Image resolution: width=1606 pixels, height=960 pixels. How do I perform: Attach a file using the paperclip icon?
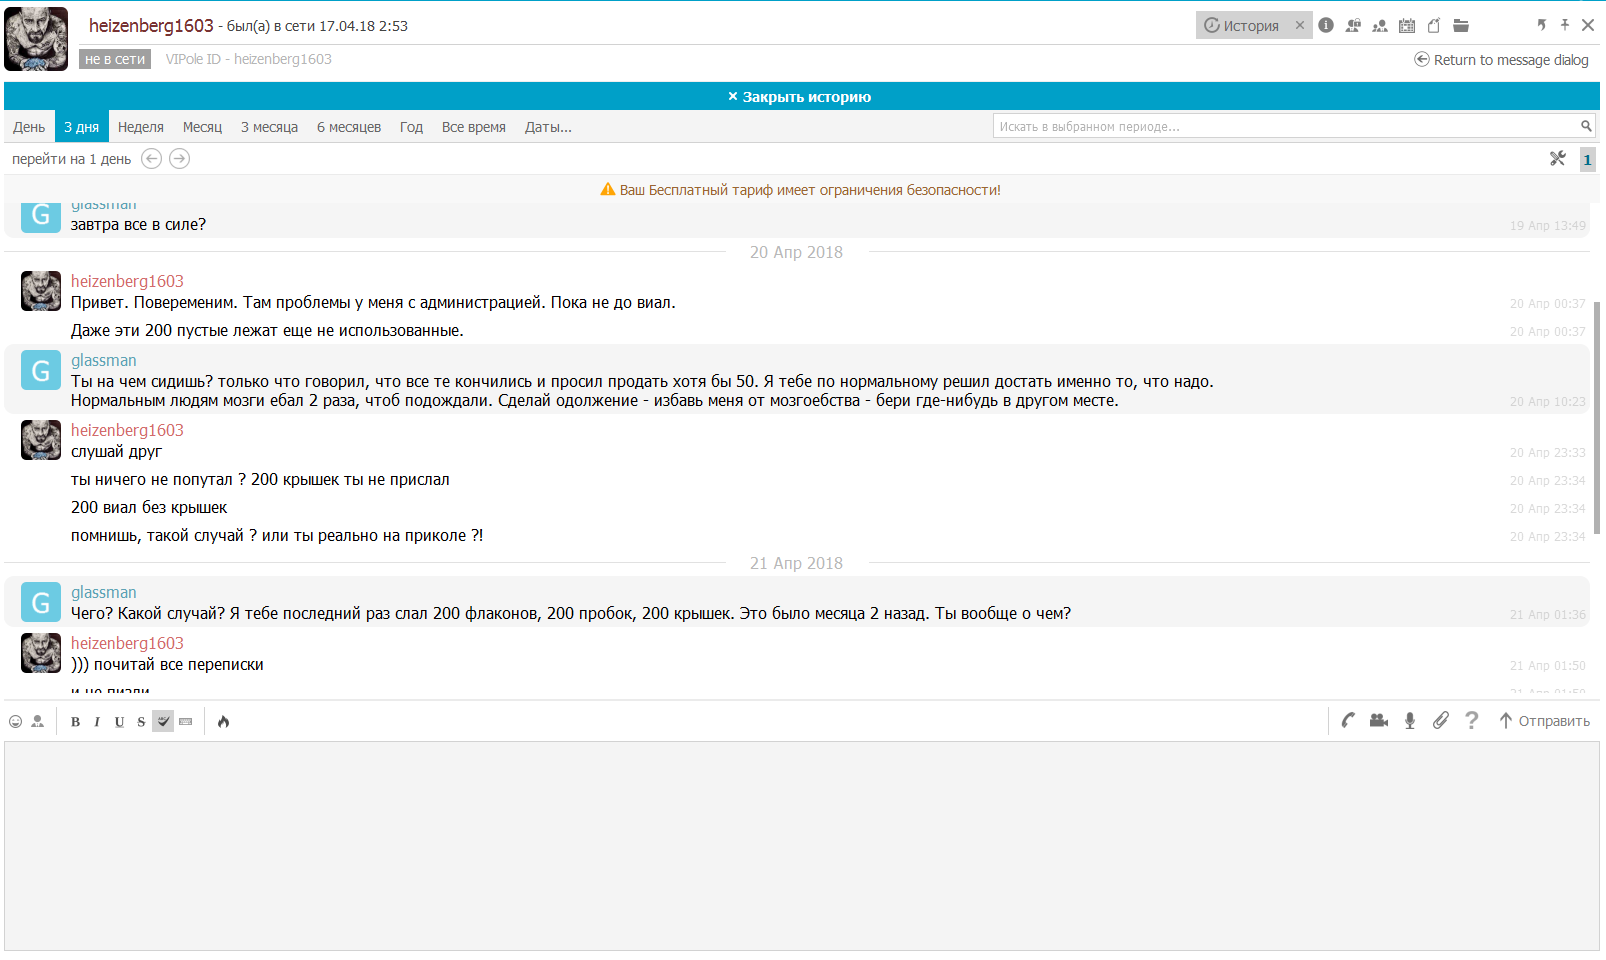1440,721
